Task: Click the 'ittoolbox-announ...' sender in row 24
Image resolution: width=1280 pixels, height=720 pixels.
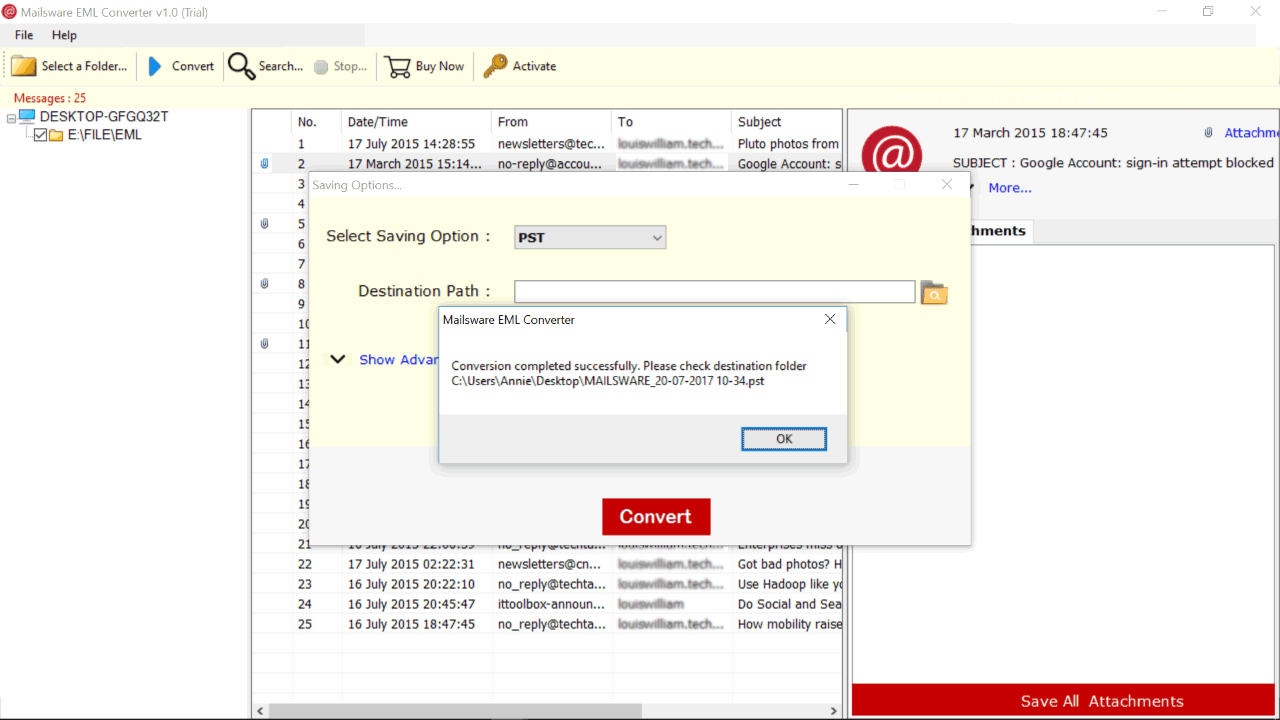Action: 551,604
